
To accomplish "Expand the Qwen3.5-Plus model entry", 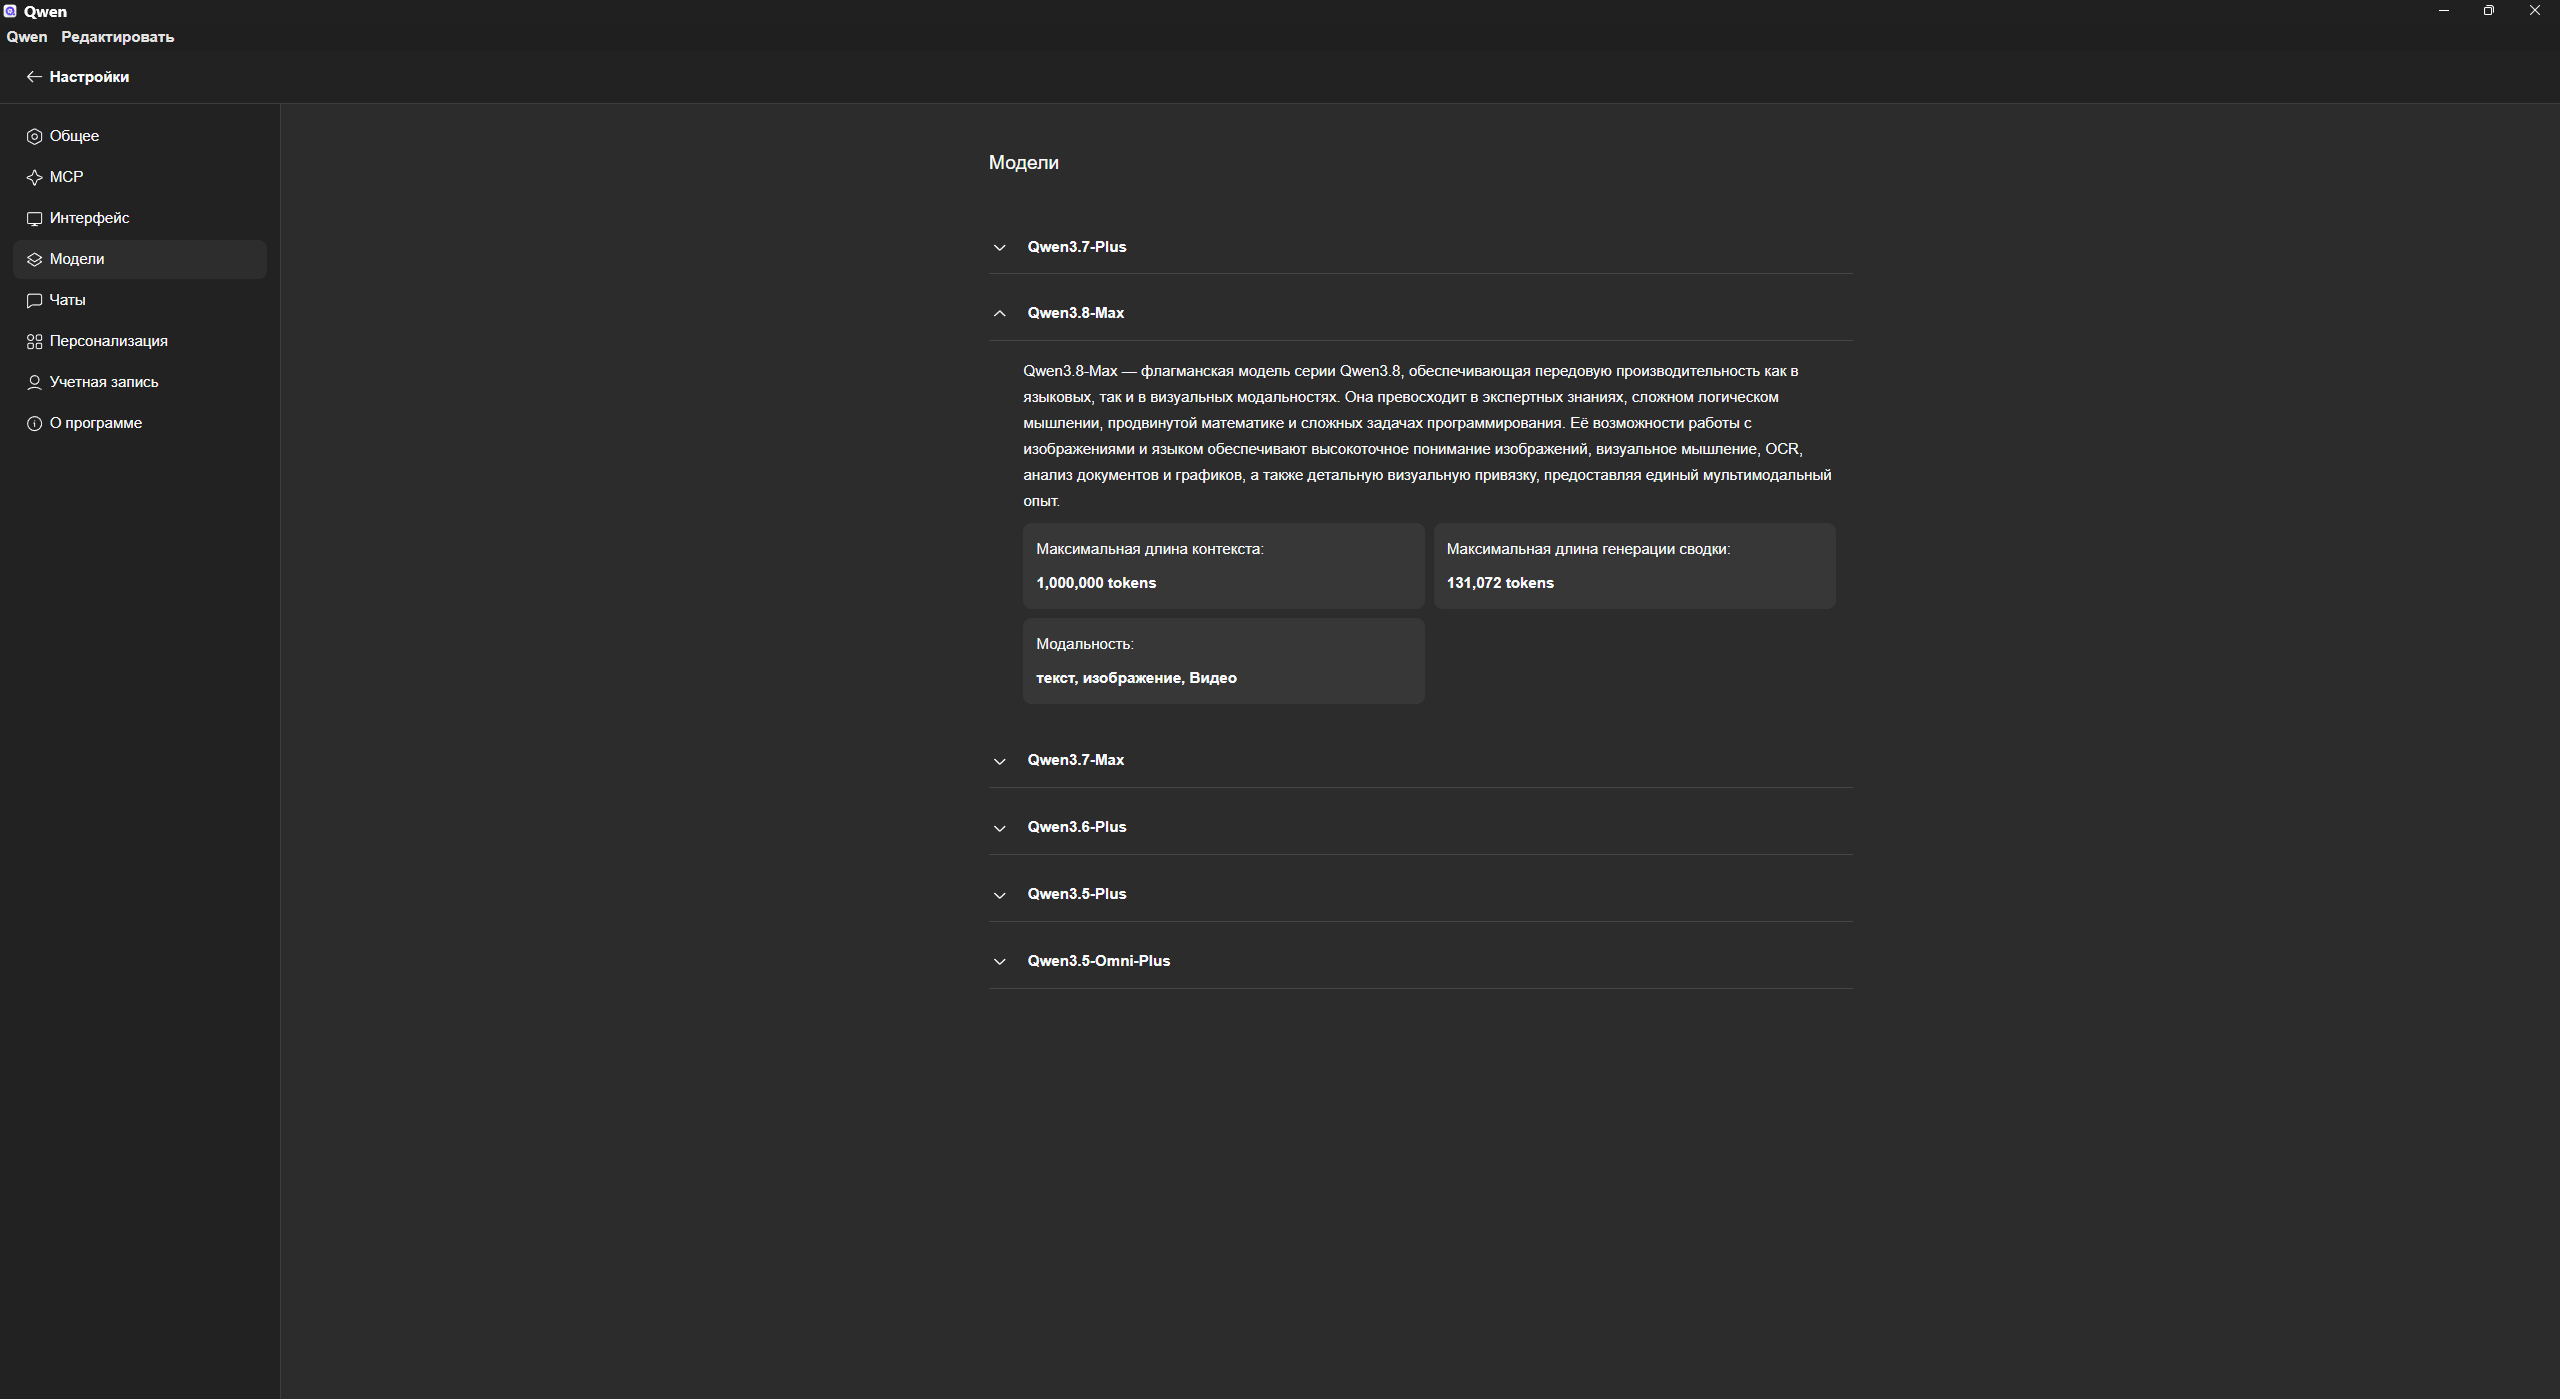I will 1420,894.
